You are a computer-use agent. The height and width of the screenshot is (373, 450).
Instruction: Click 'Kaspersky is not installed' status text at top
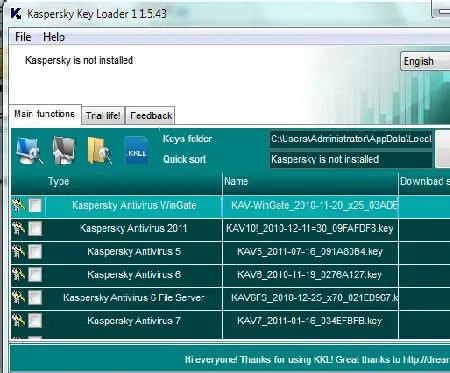(79, 60)
